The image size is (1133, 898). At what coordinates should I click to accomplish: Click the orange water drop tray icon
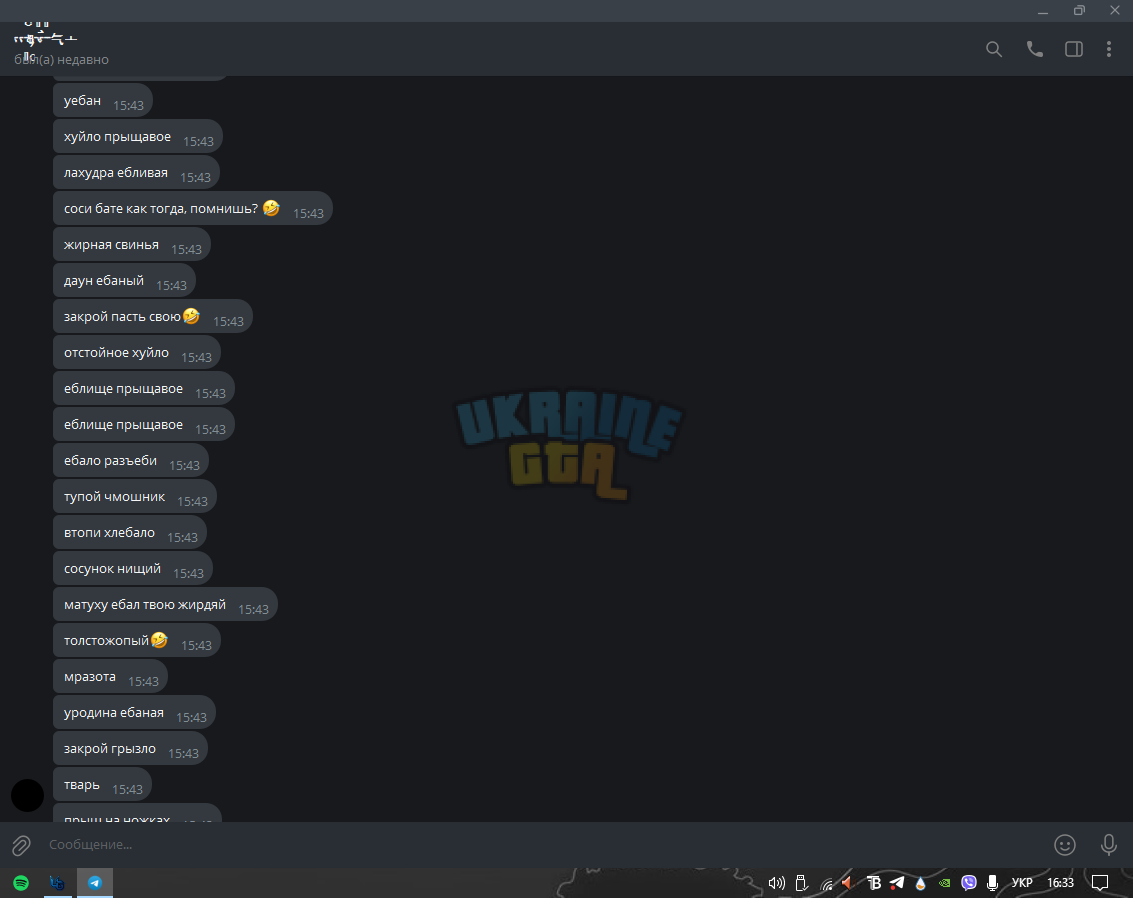point(921,883)
